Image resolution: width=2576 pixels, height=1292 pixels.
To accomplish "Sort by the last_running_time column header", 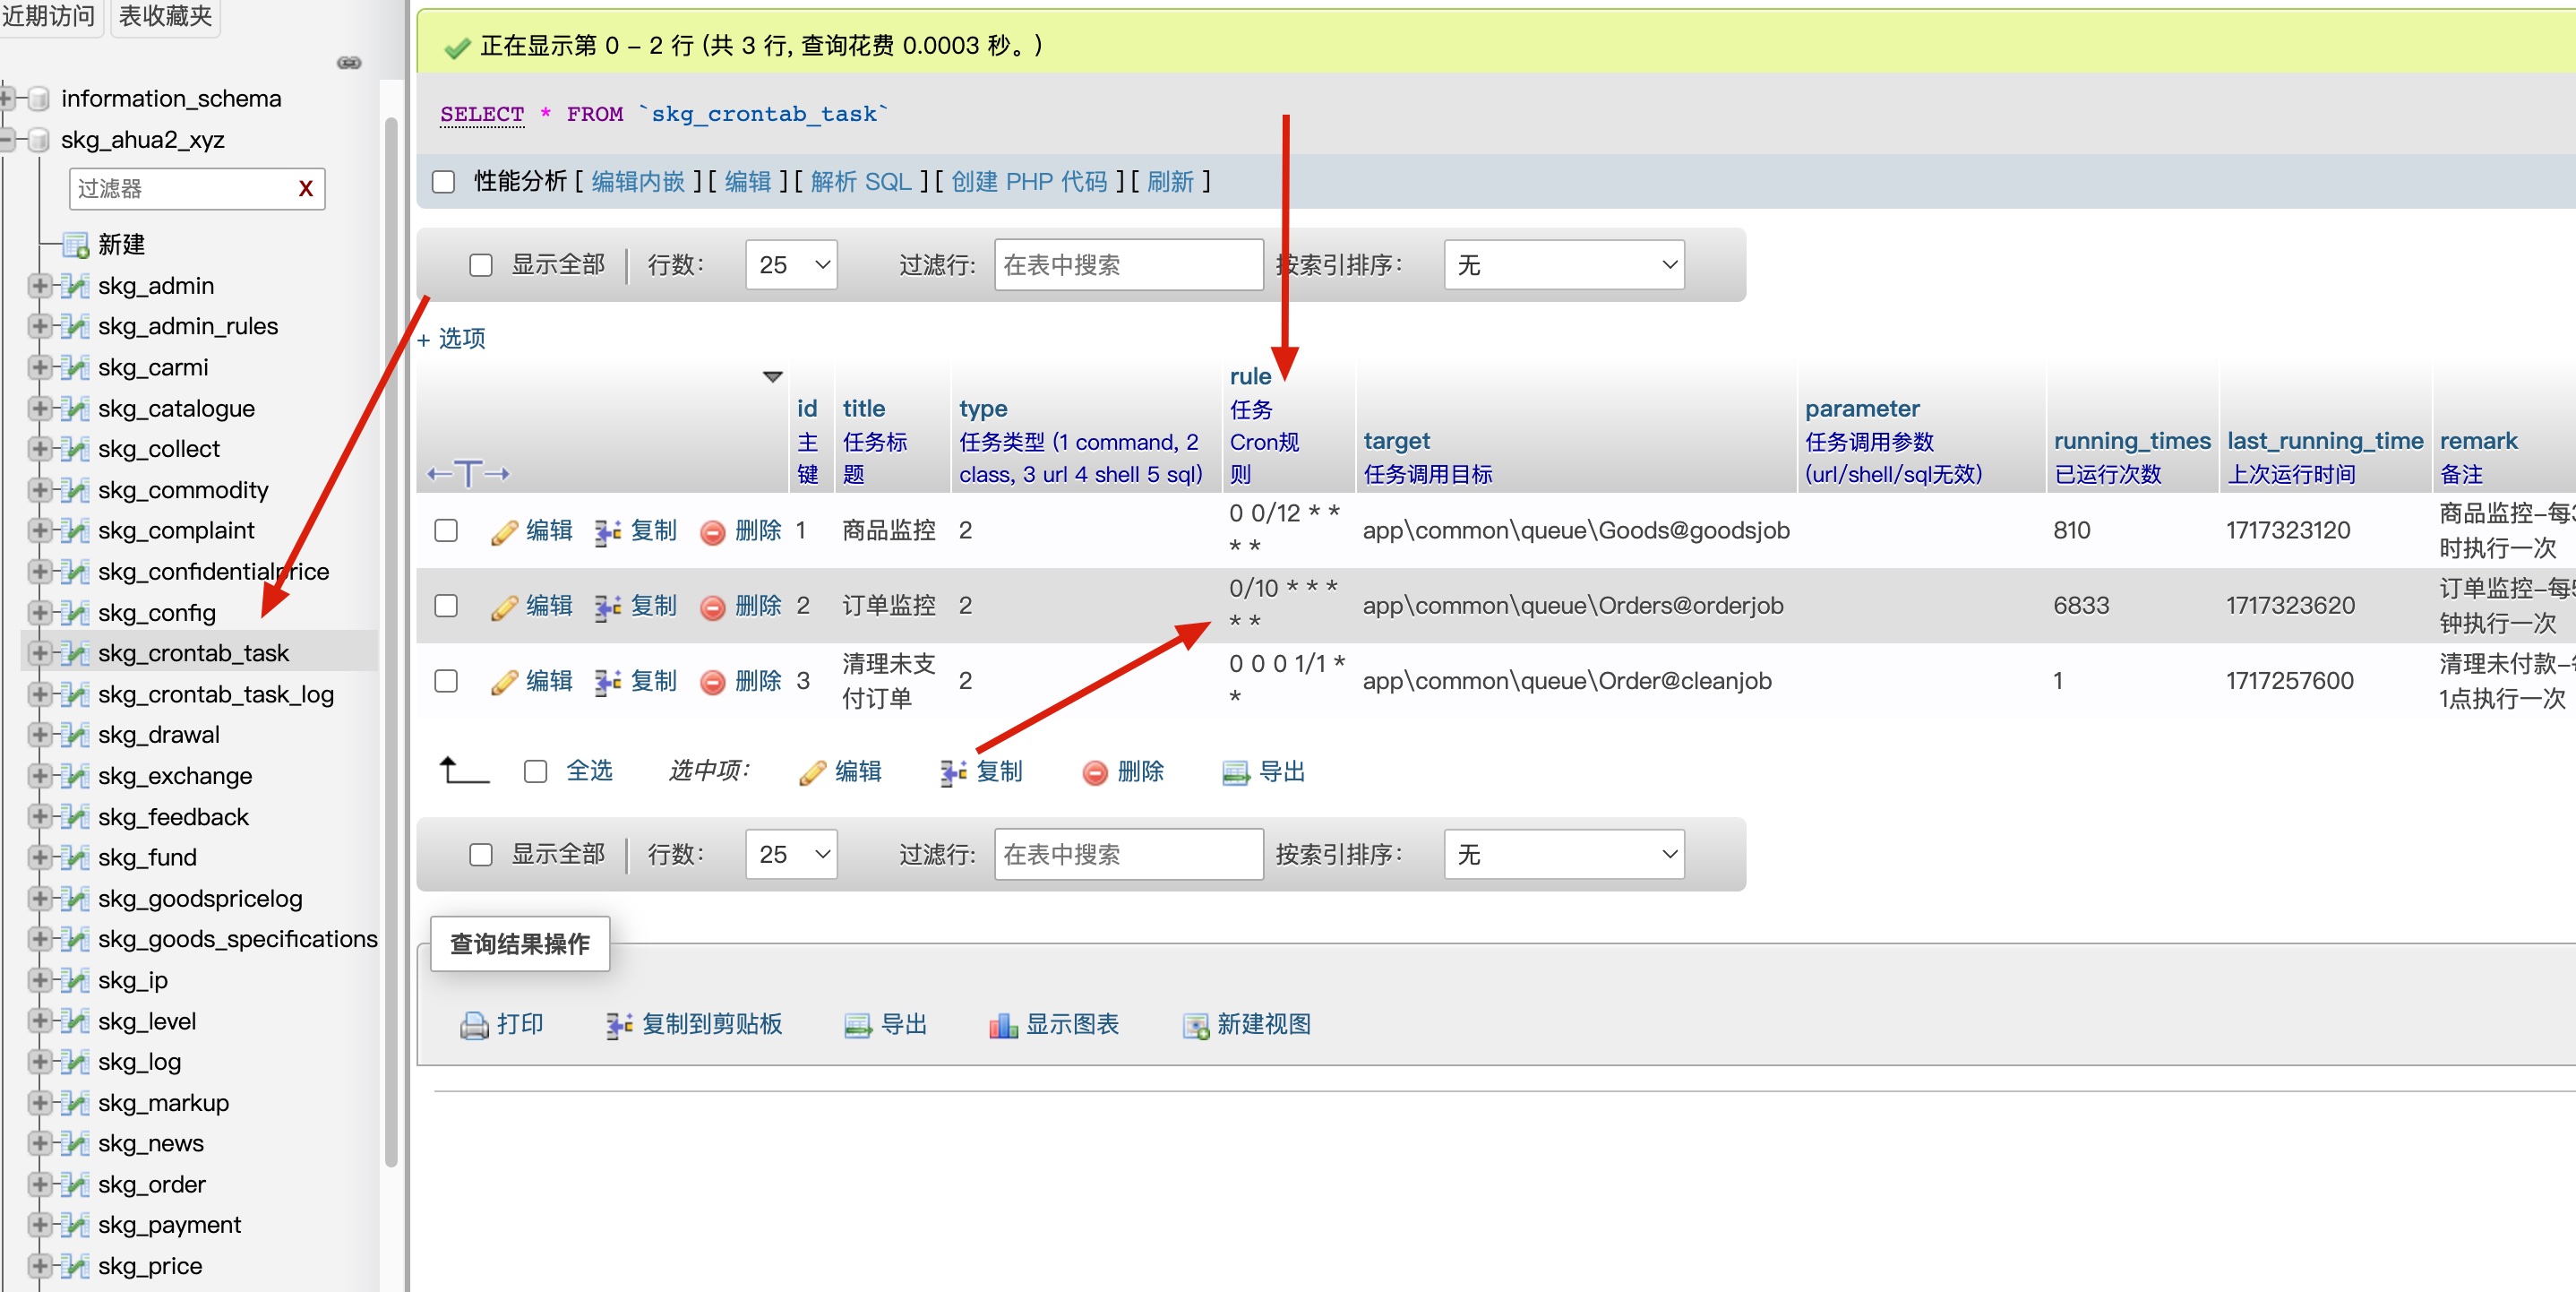I will point(2325,441).
